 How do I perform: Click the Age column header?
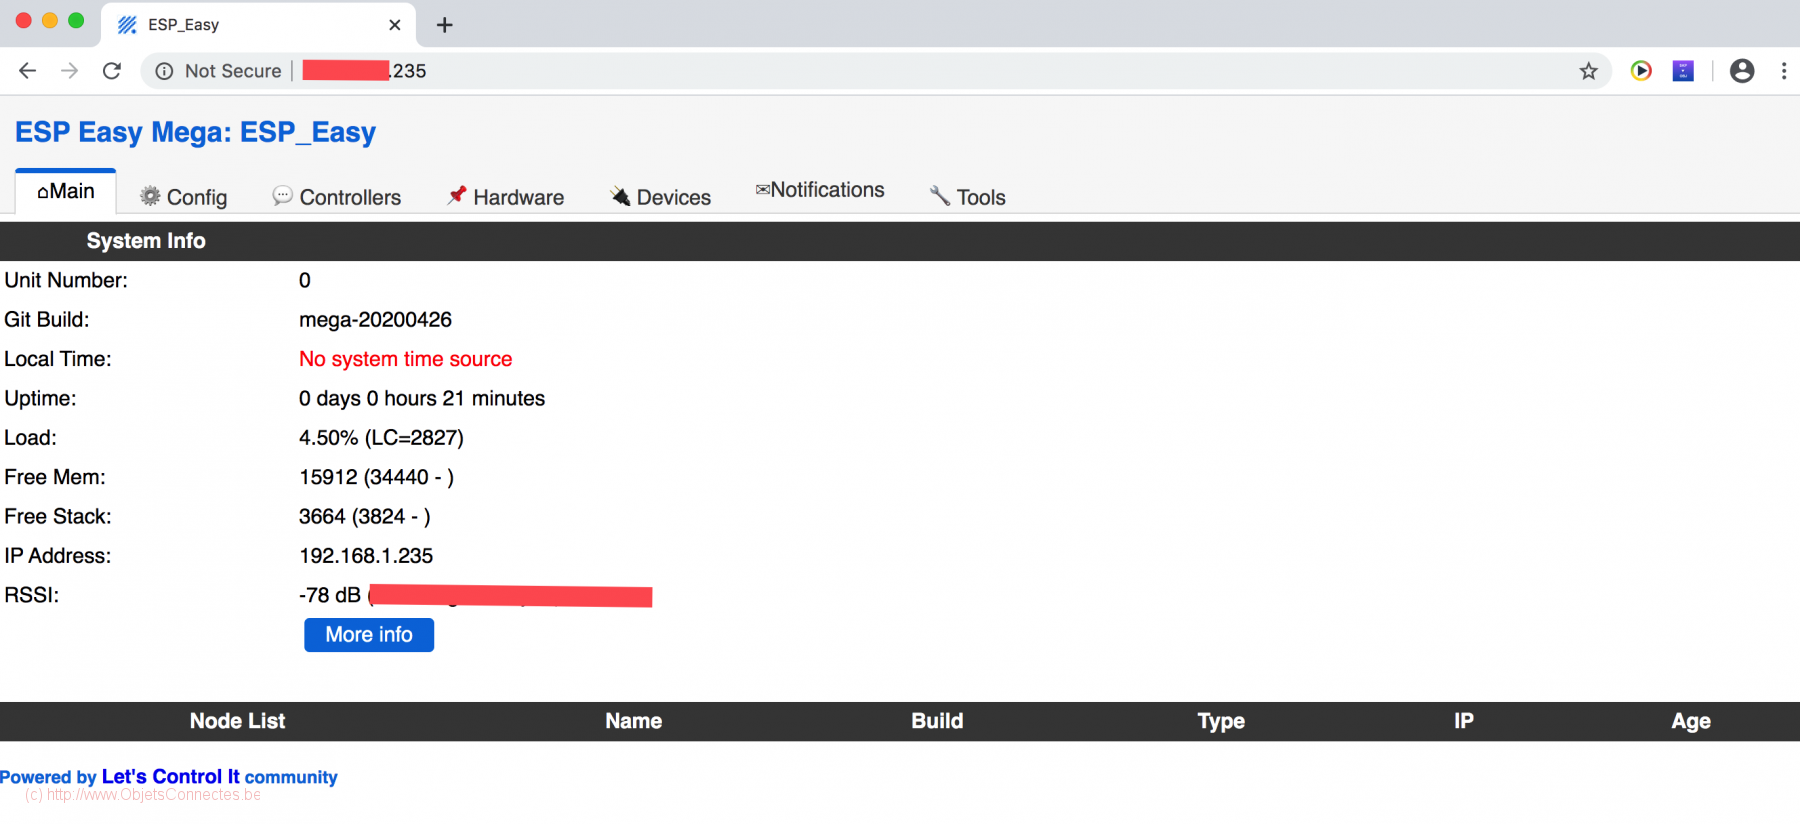(x=1691, y=721)
